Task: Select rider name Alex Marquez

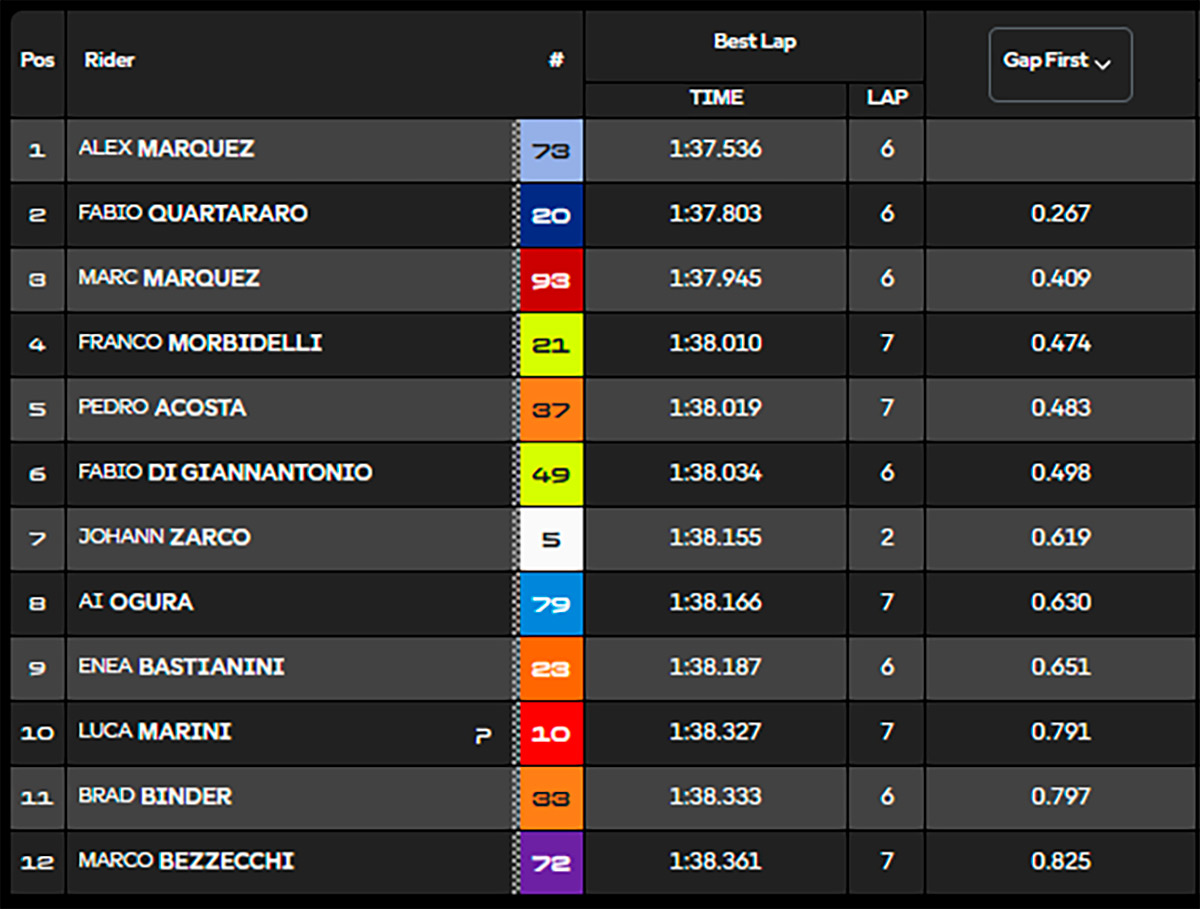Action: point(166,149)
